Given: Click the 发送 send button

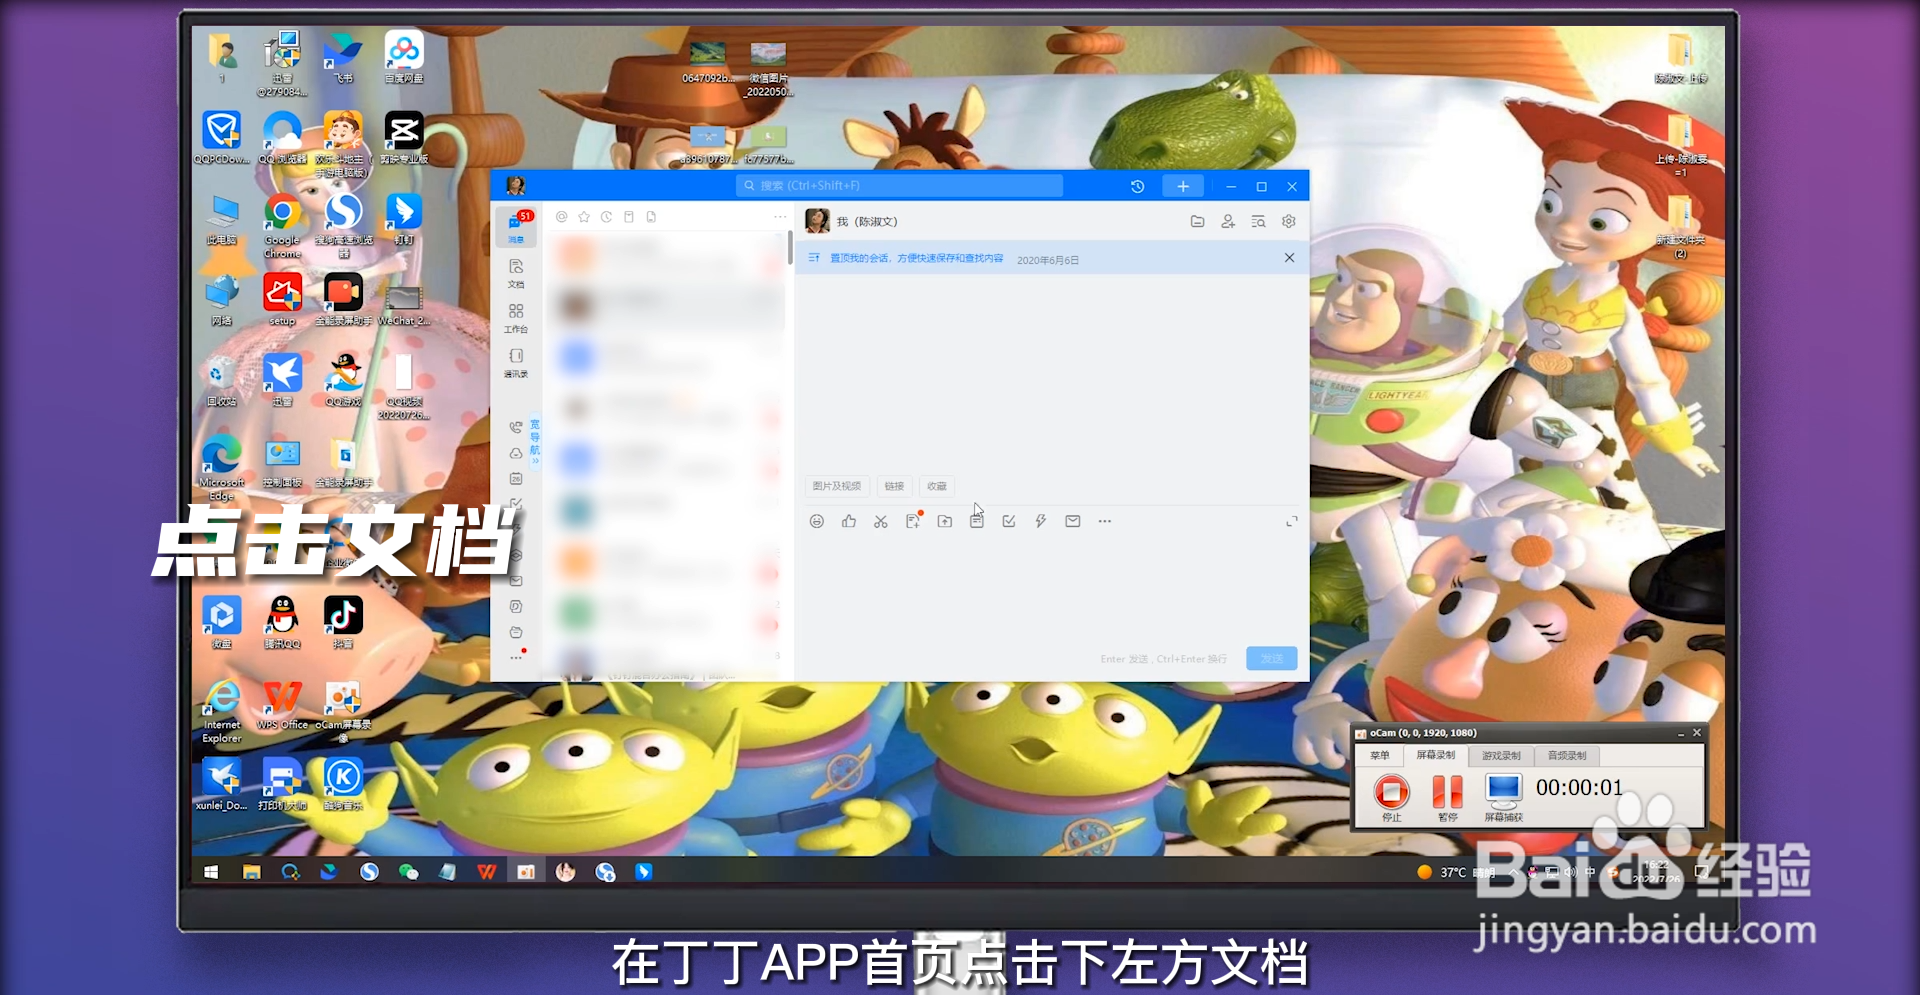Looking at the screenshot, I should [1272, 658].
